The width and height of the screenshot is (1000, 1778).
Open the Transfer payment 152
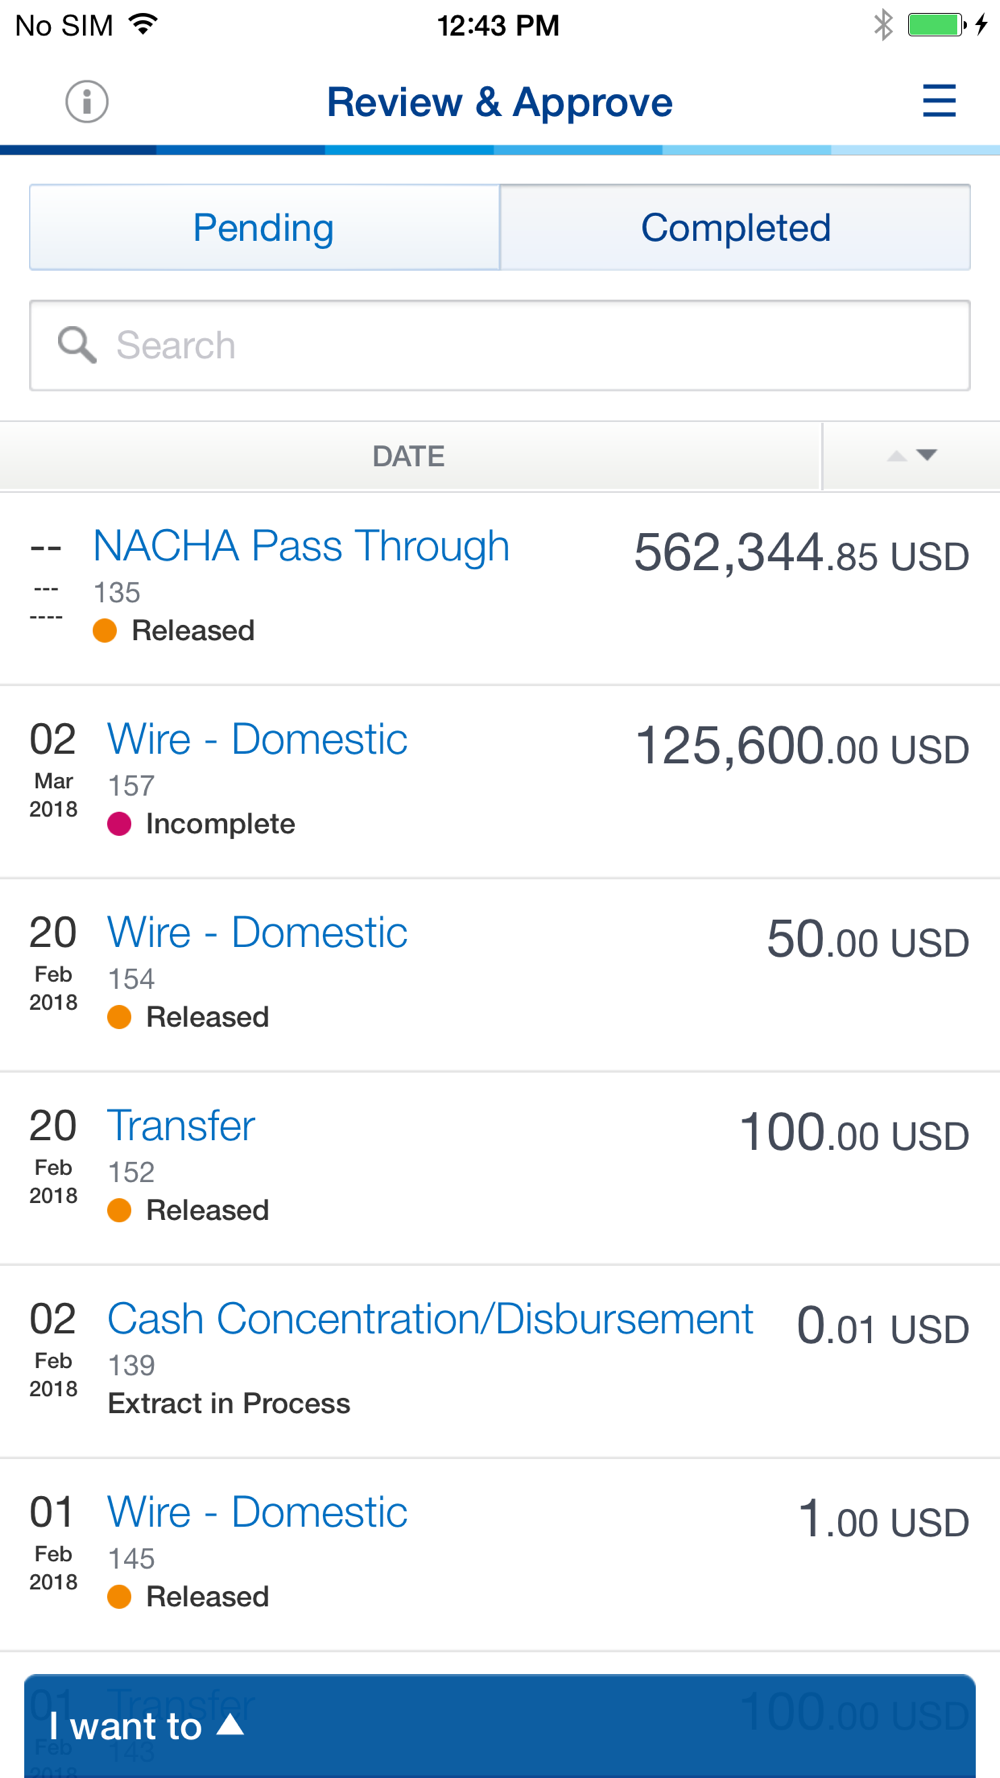click(500, 1169)
